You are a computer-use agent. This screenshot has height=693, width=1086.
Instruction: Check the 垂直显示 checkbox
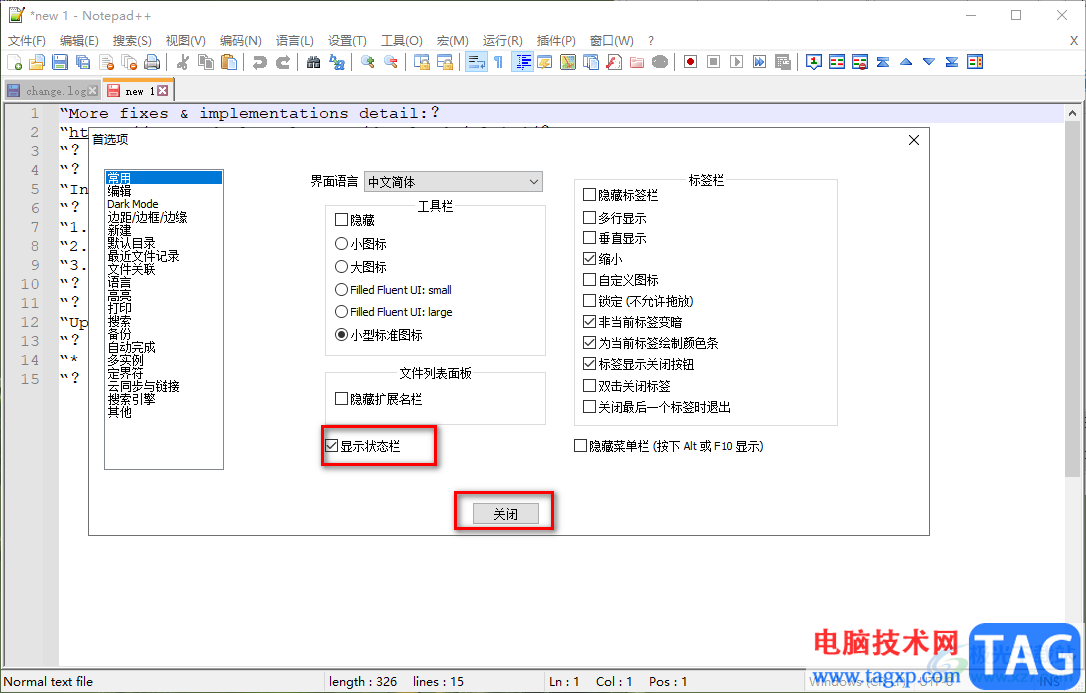click(589, 237)
